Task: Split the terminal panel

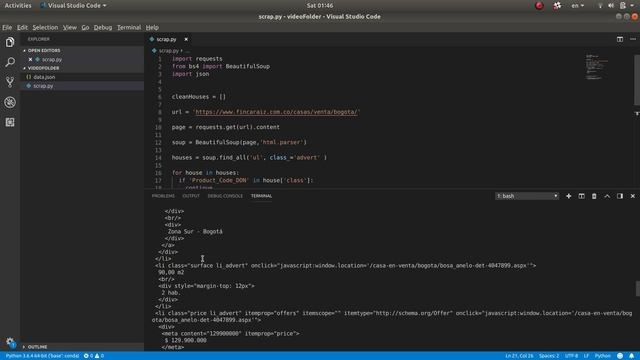Action: (581, 196)
